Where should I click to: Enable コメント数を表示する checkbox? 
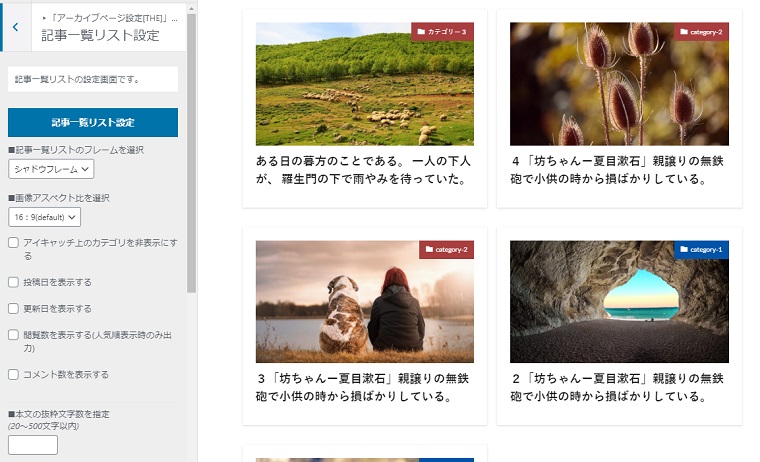click(14, 374)
